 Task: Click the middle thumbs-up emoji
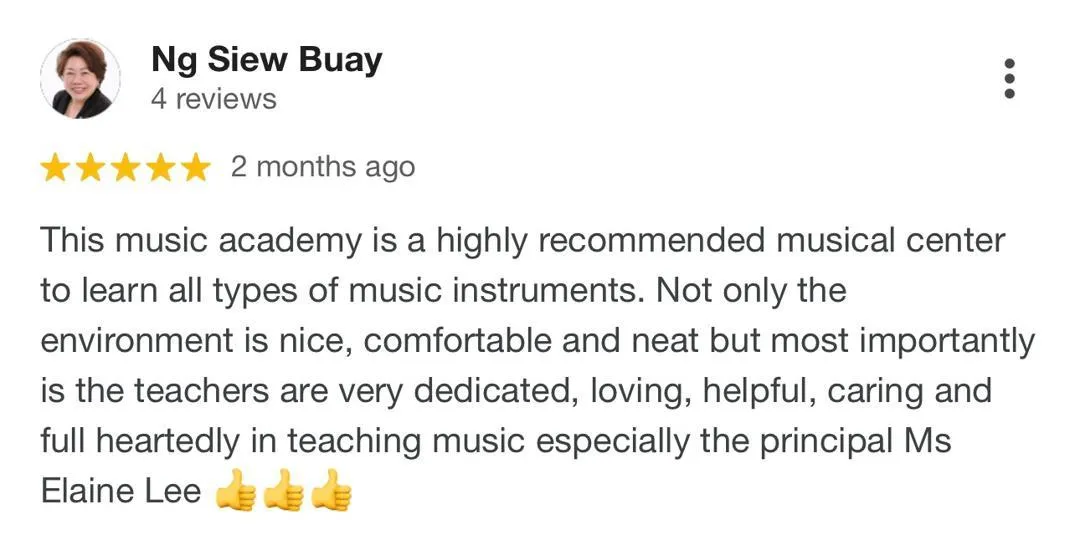tap(284, 490)
